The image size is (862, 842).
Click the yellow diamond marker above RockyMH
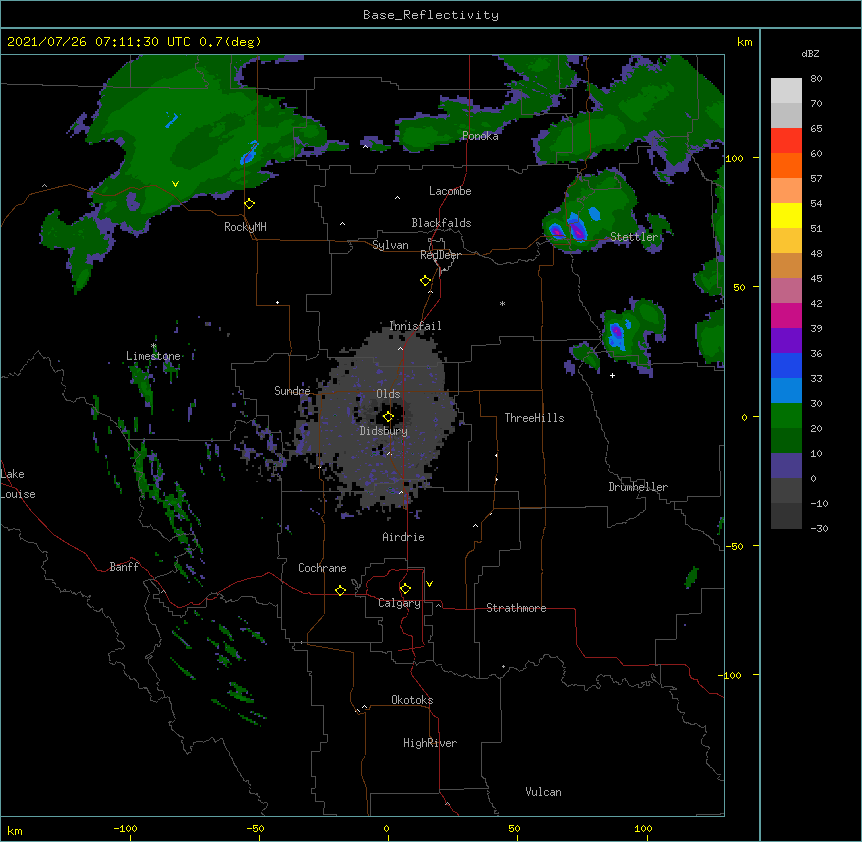(250, 204)
